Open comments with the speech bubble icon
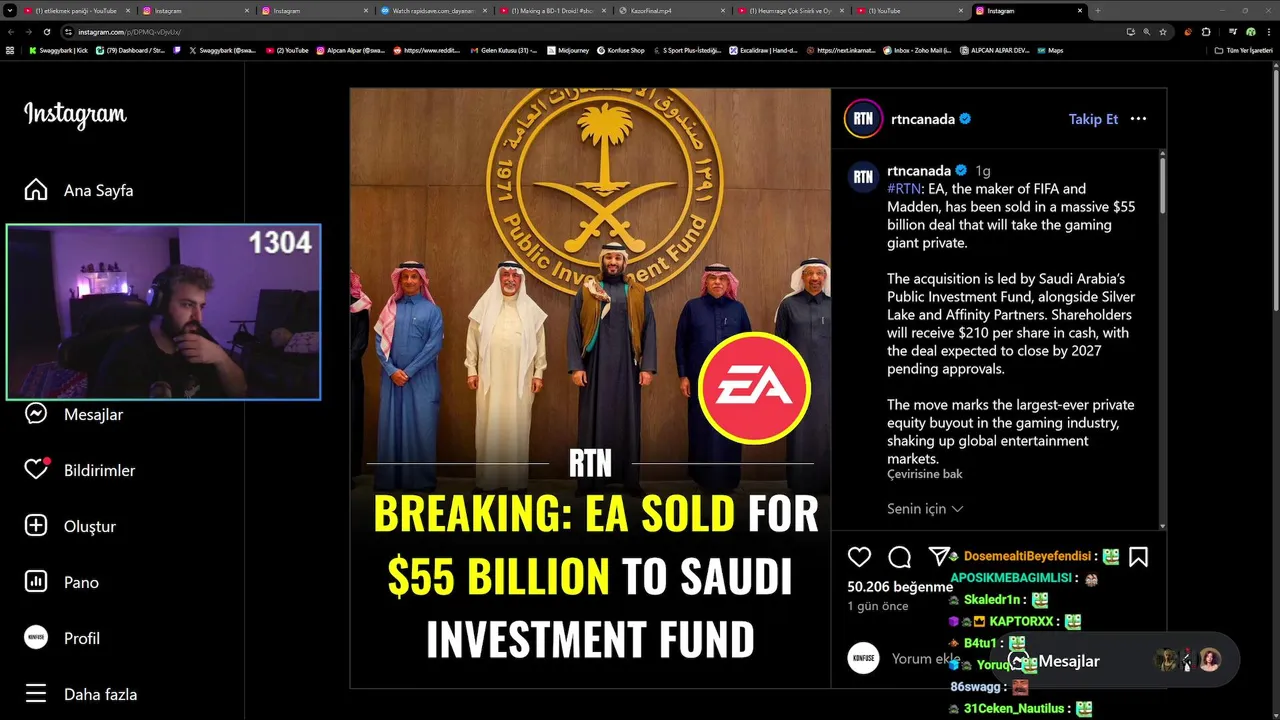Viewport: 1280px width, 720px height. [x=899, y=557]
